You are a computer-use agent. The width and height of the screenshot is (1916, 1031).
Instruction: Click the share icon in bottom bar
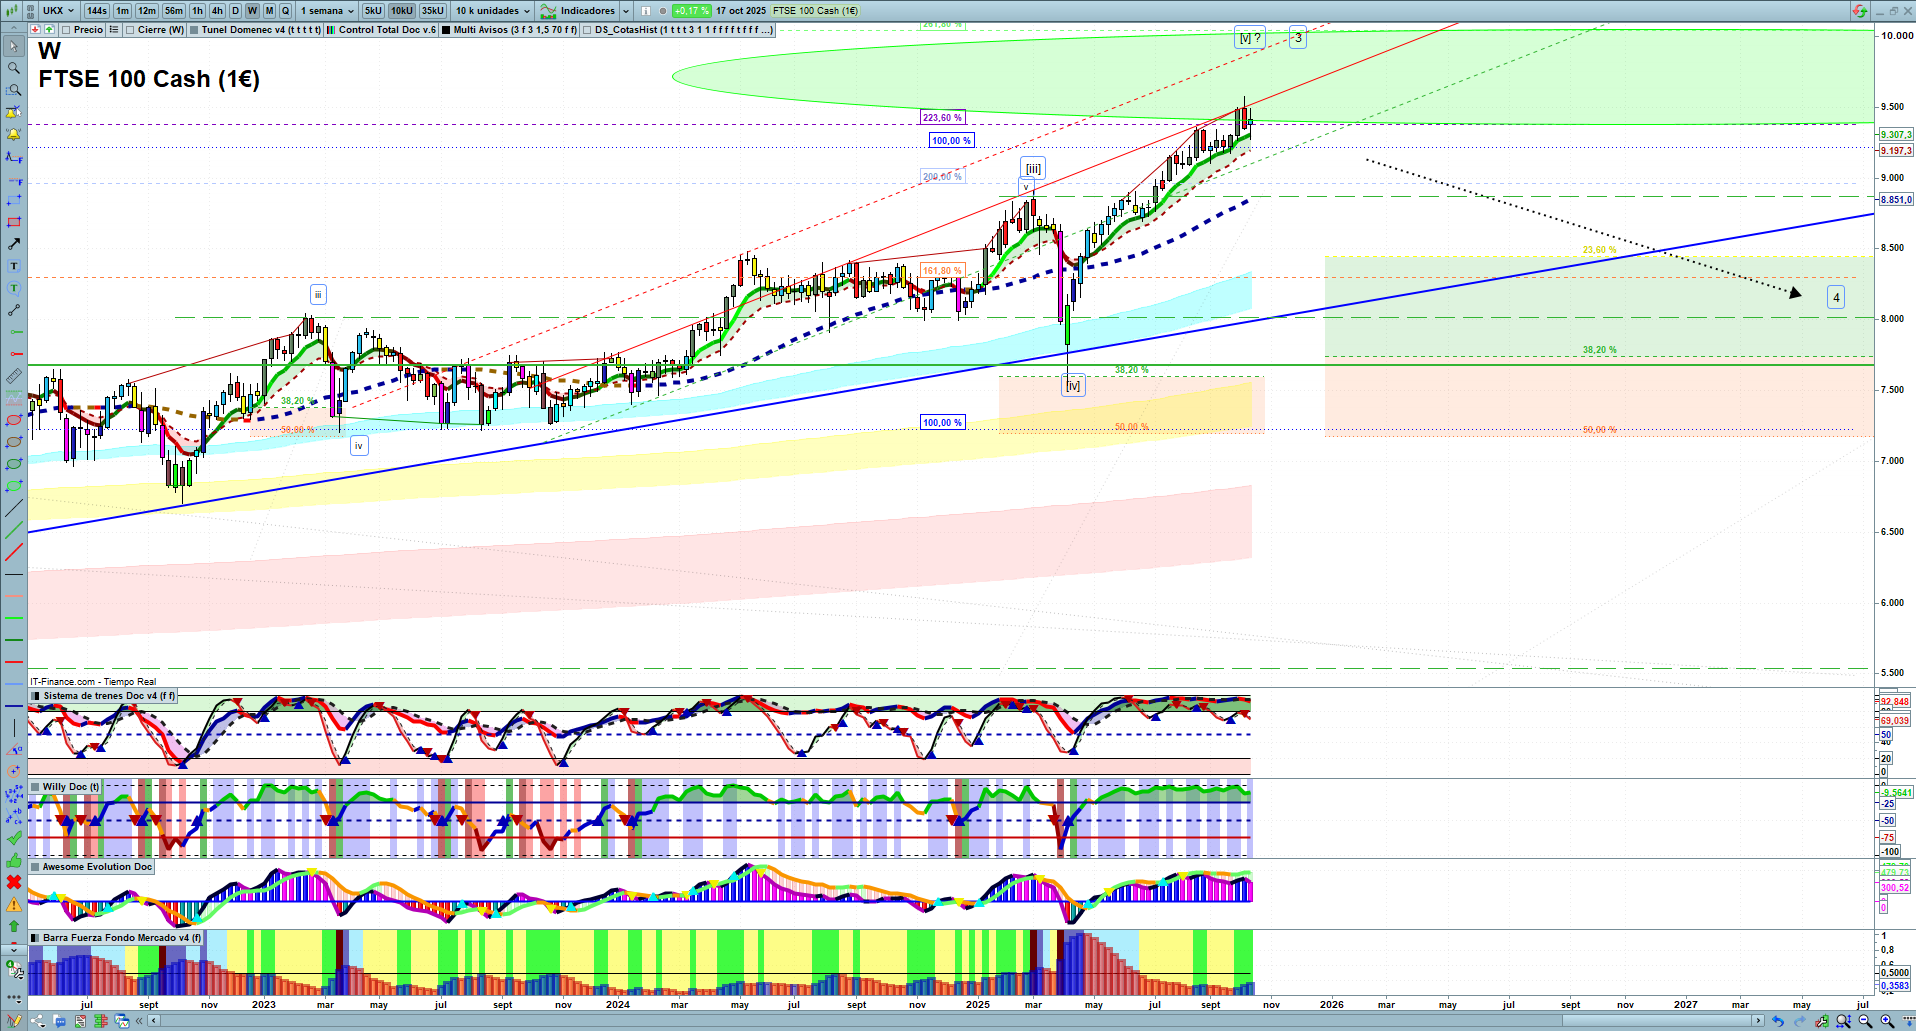click(38, 1021)
